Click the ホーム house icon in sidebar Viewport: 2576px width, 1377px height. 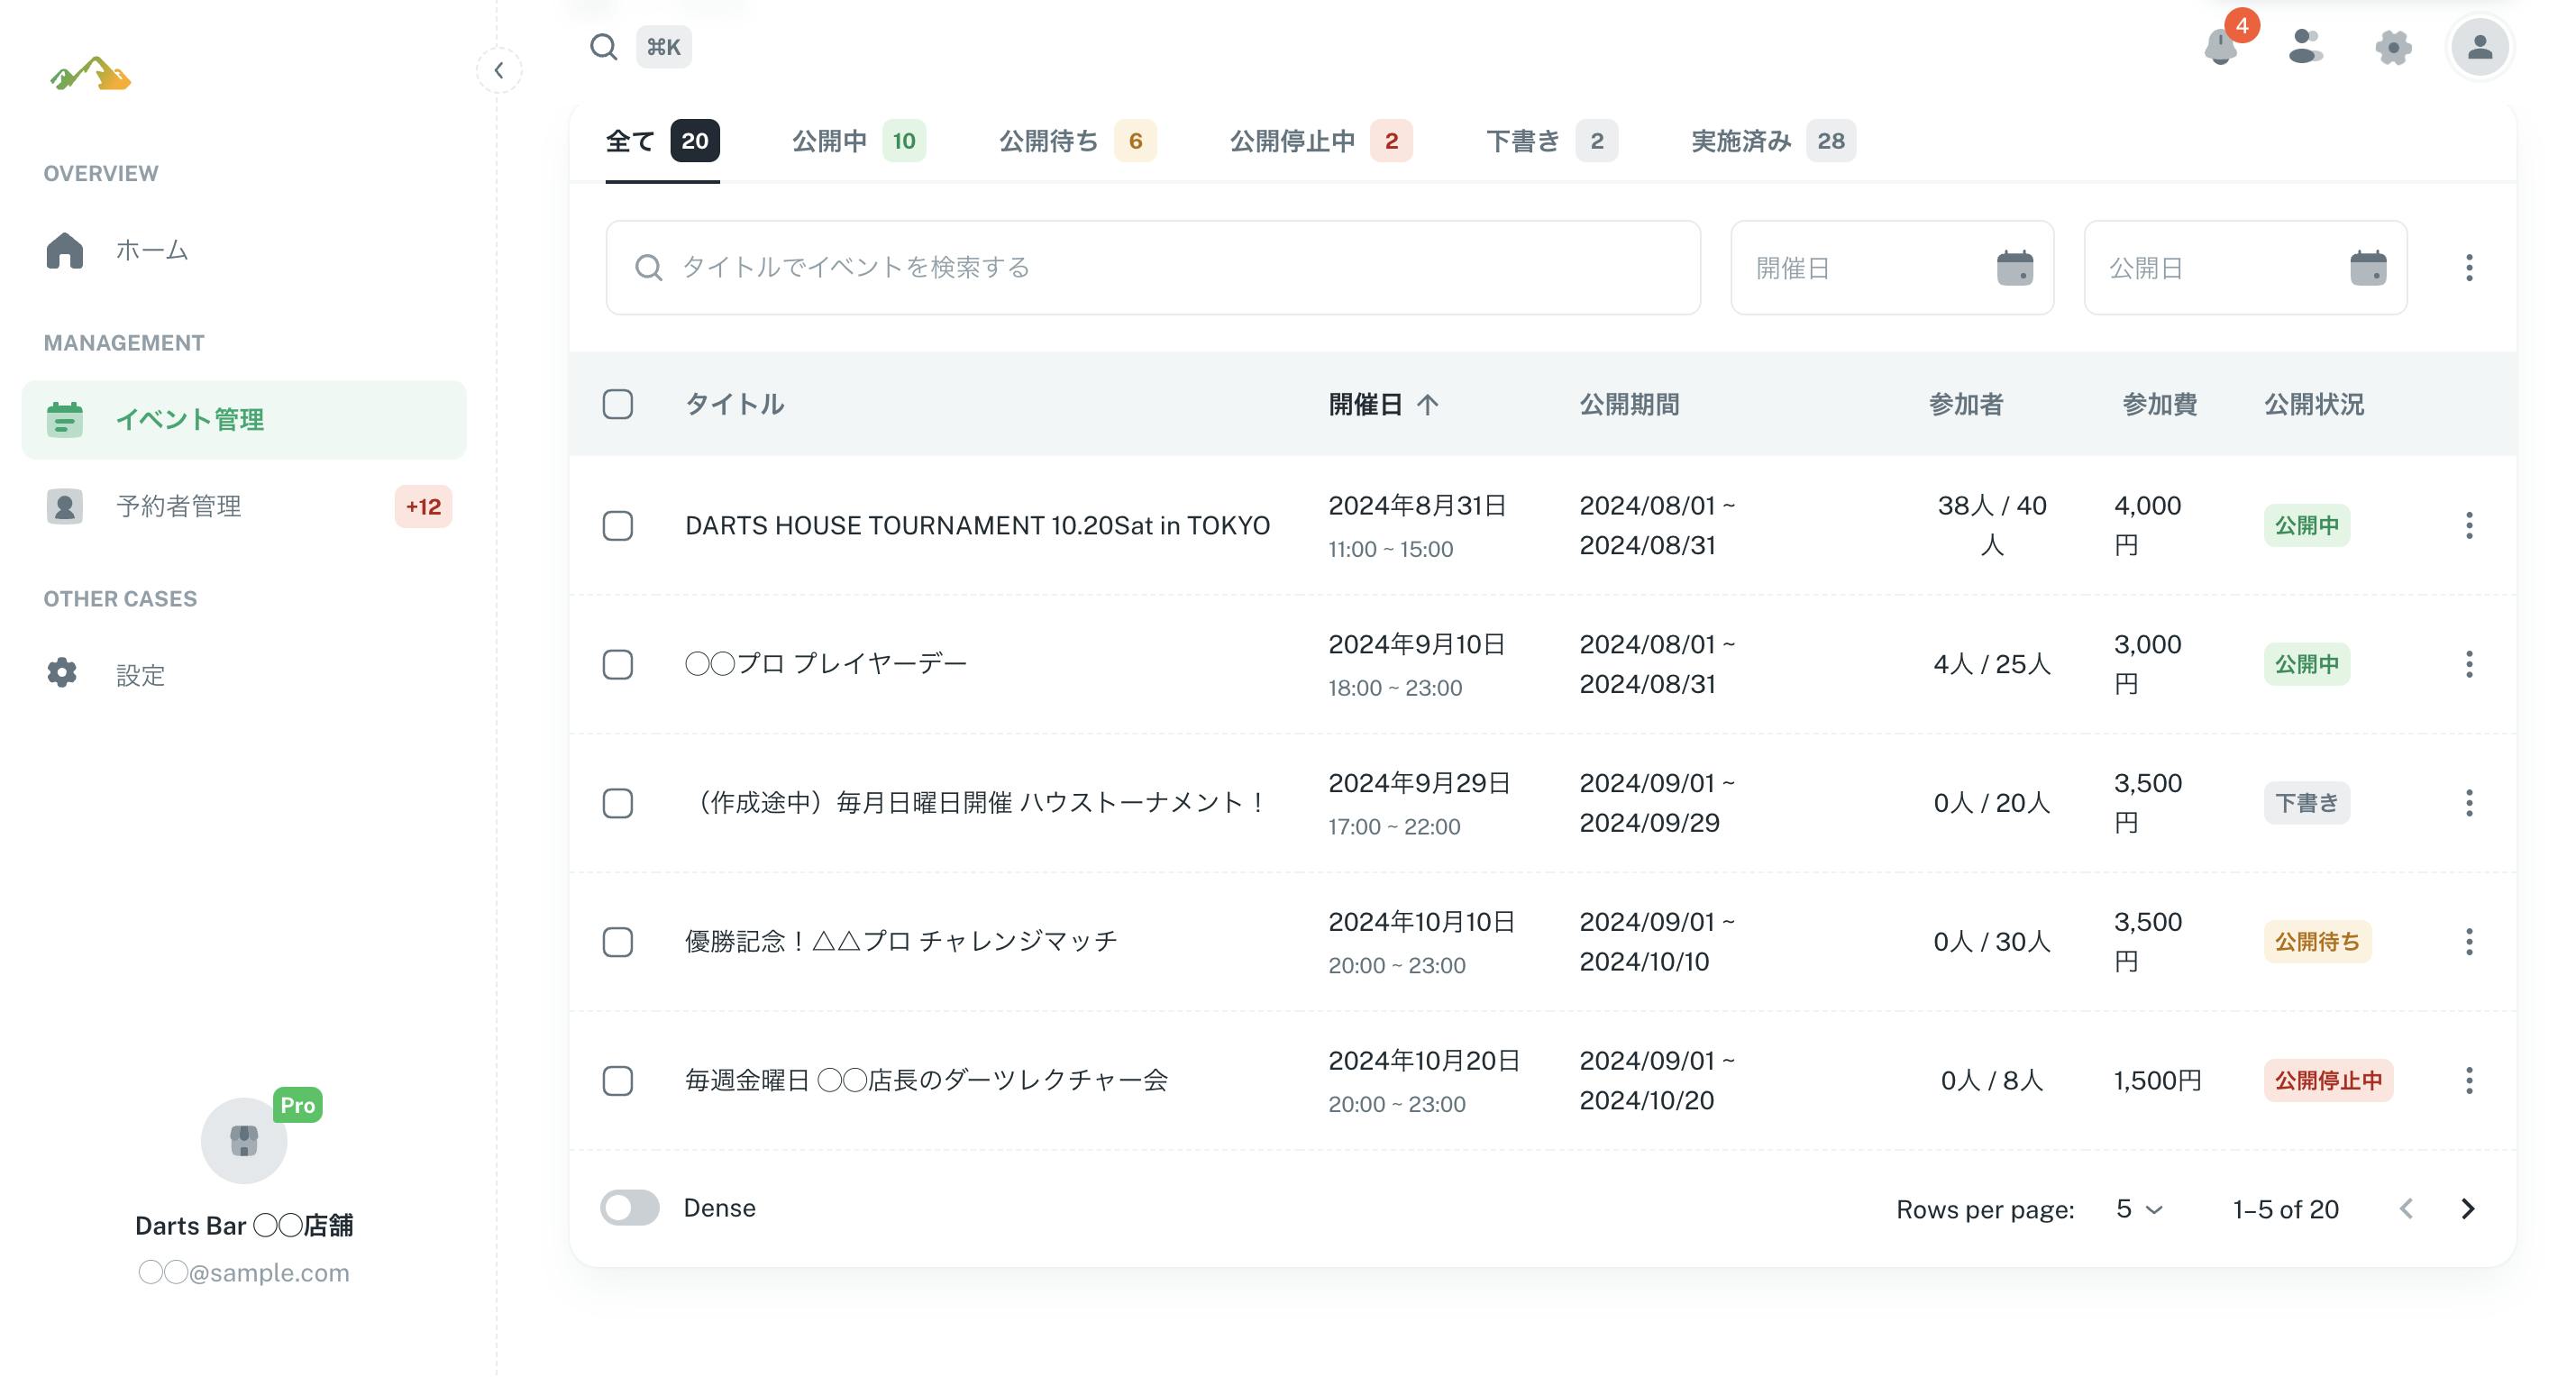65,250
